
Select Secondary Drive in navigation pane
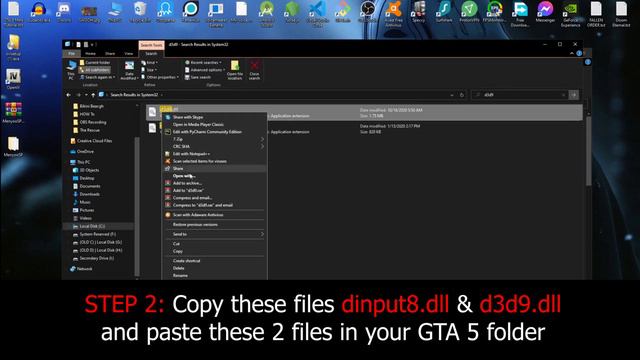[x=93, y=258]
